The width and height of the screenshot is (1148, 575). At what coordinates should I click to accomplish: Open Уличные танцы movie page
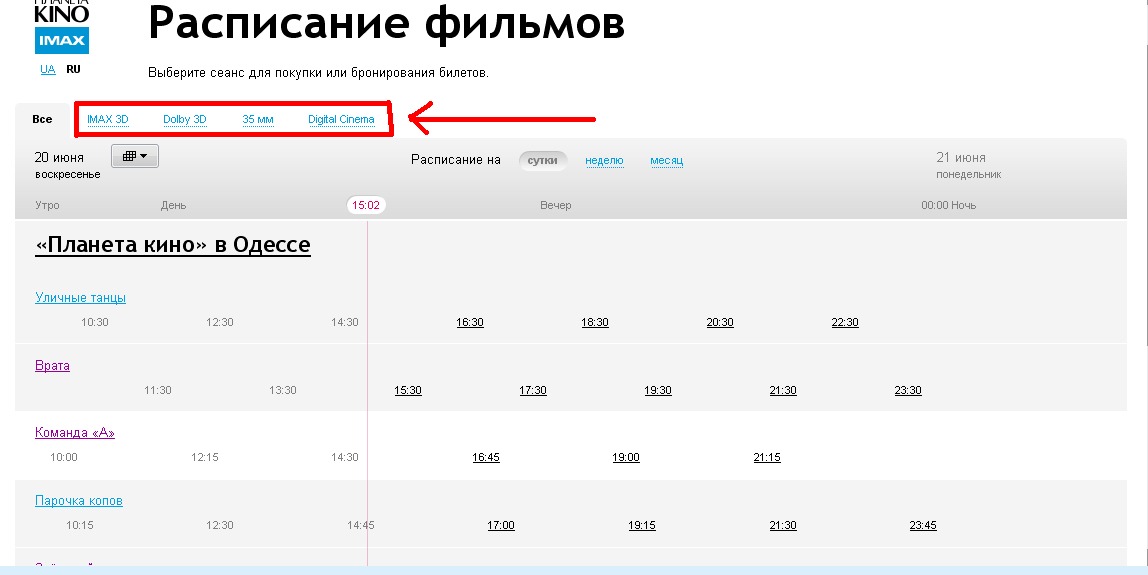[81, 298]
